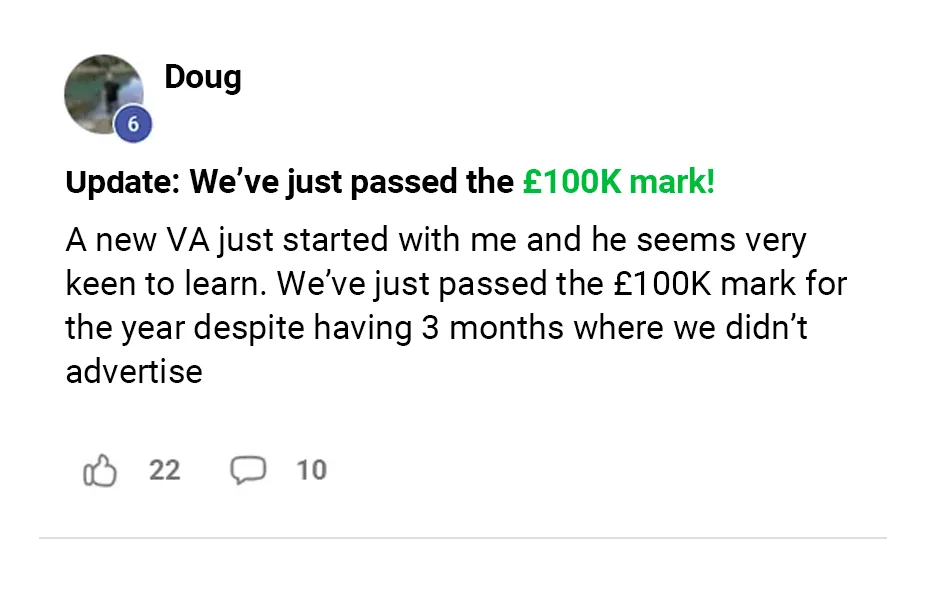The image size is (925, 607).
Task: Open comments via speech bubble icon
Action: click(x=248, y=470)
